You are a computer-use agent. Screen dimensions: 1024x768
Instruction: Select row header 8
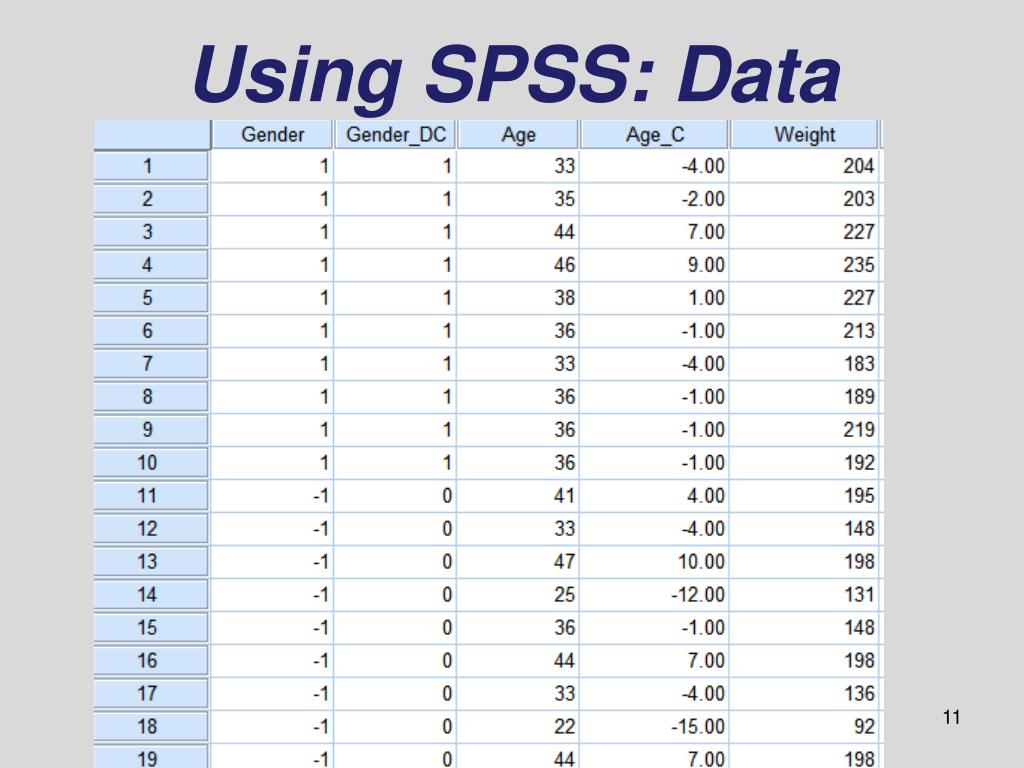point(151,396)
